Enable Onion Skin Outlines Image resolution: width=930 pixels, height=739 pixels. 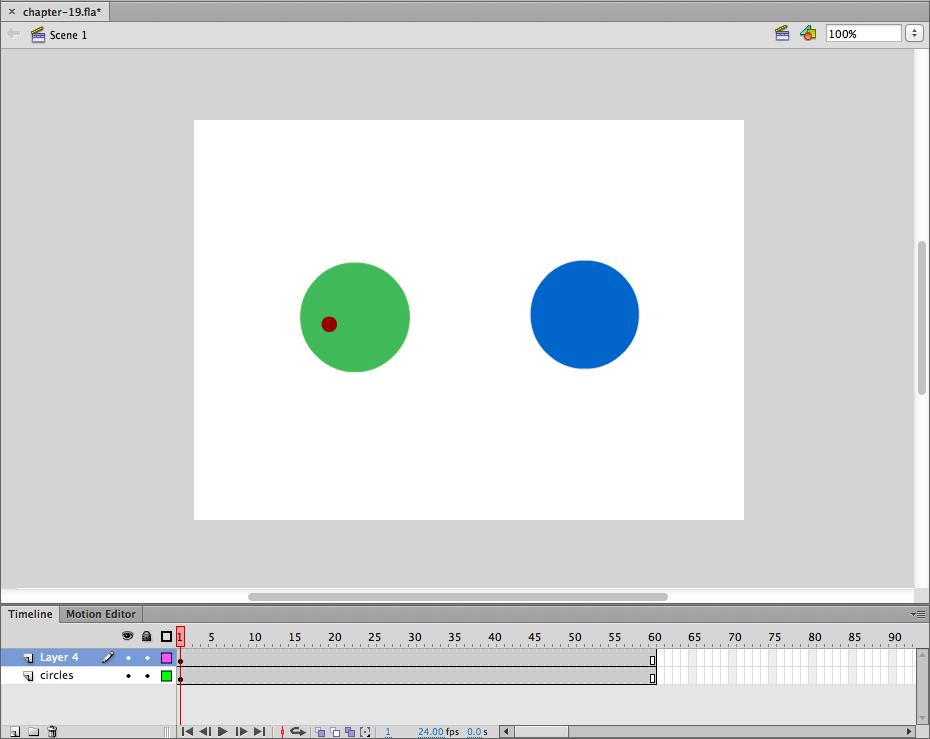click(335, 732)
